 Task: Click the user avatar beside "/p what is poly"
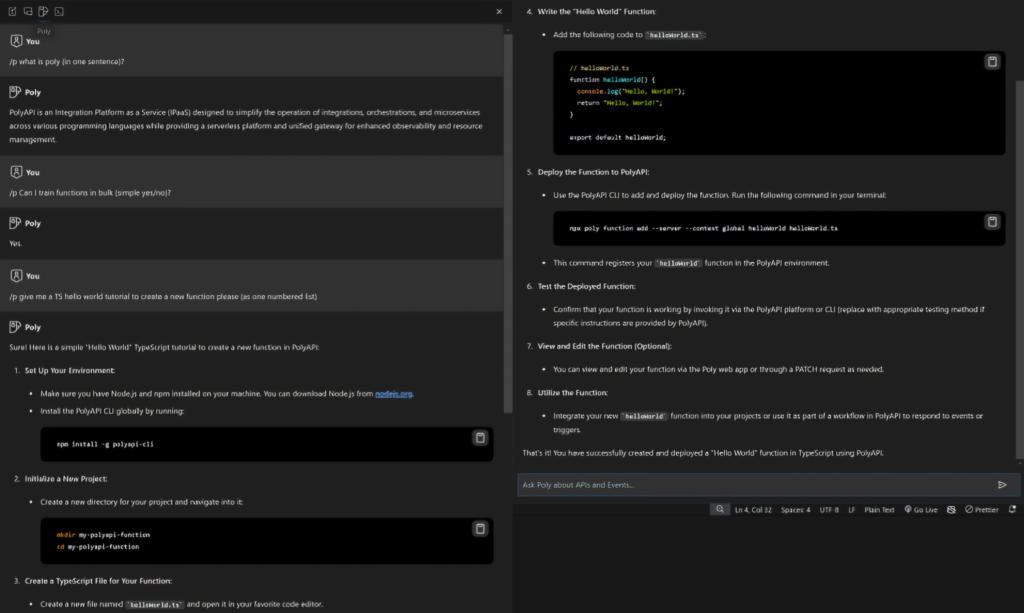pyautogui.click(x=16, y=41)
